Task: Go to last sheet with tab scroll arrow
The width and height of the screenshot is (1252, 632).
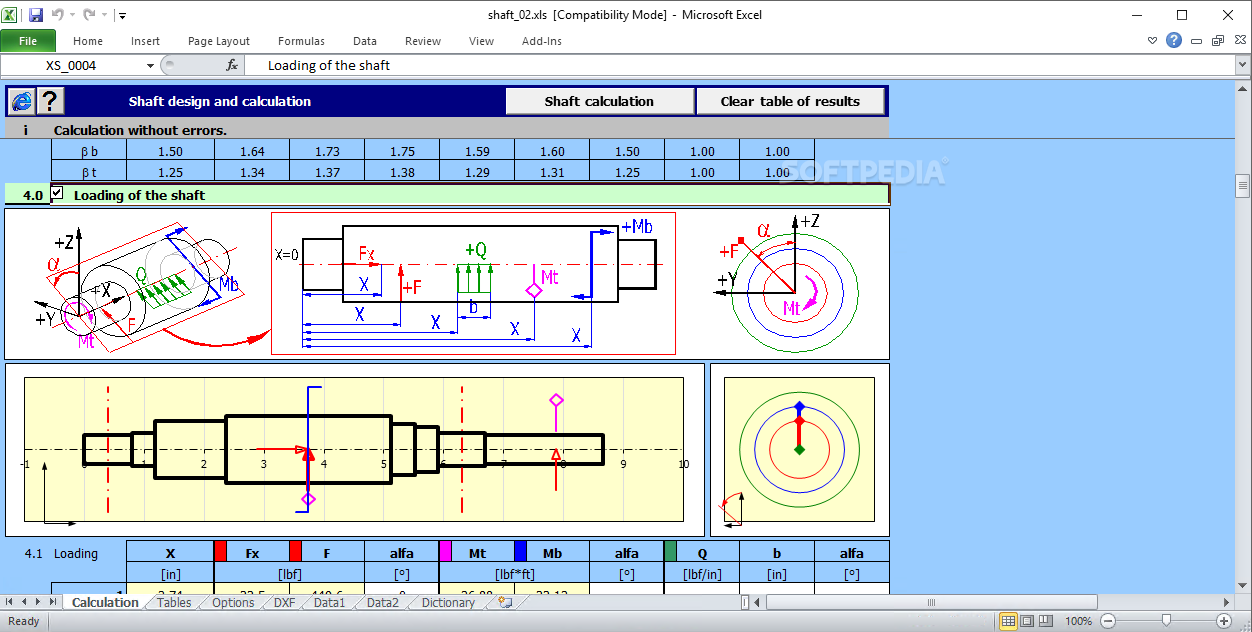Action: (x=53, y=602)
